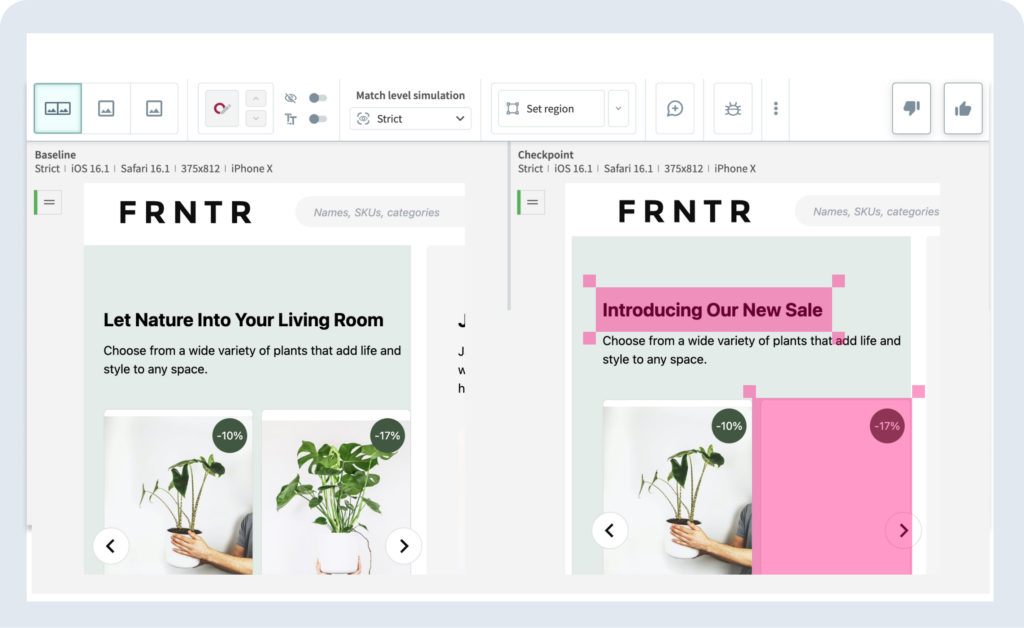Open the three-dot overflow menu
Image resolution: width=1024 pixels, height=628 pixels.
tap(776, 108)
